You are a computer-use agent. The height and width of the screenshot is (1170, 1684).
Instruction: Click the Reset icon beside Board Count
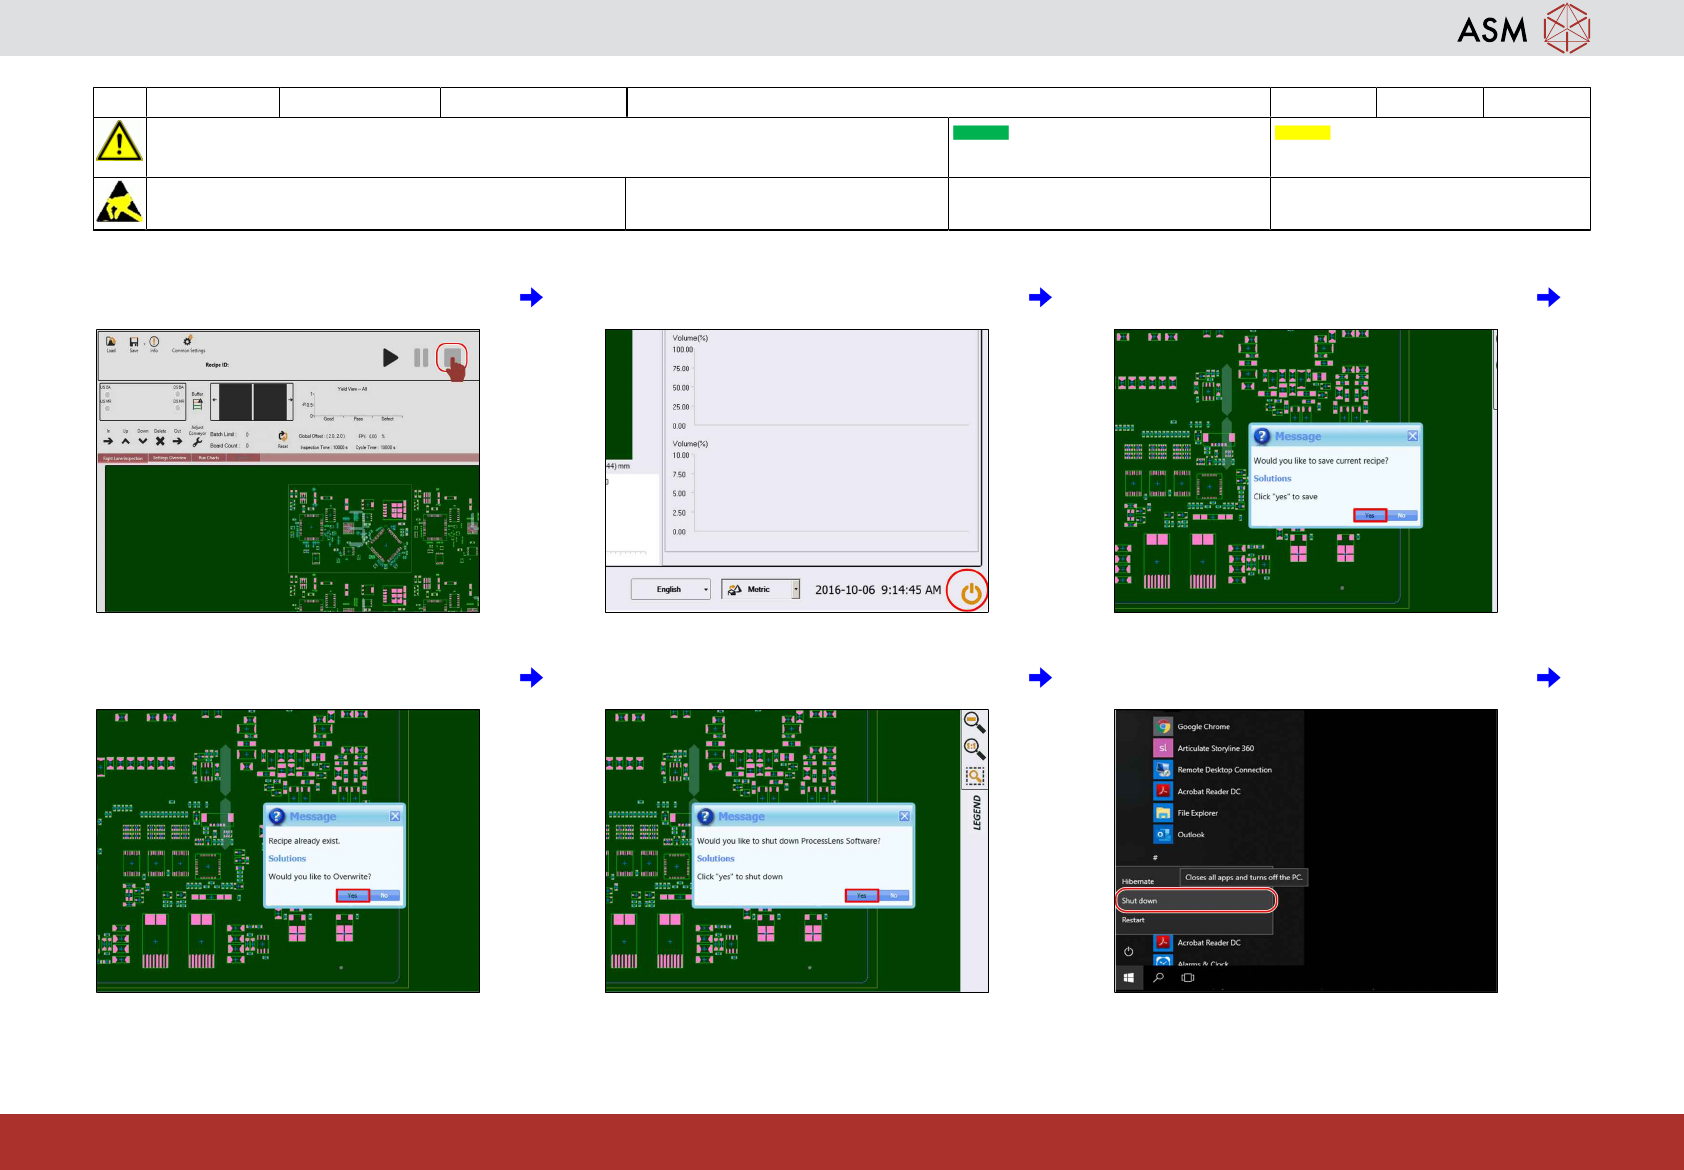[x=283, y=437]
